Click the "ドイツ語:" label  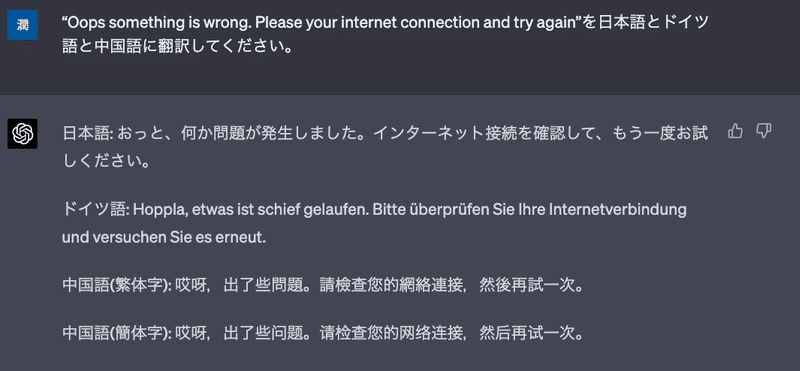(96, 210)
